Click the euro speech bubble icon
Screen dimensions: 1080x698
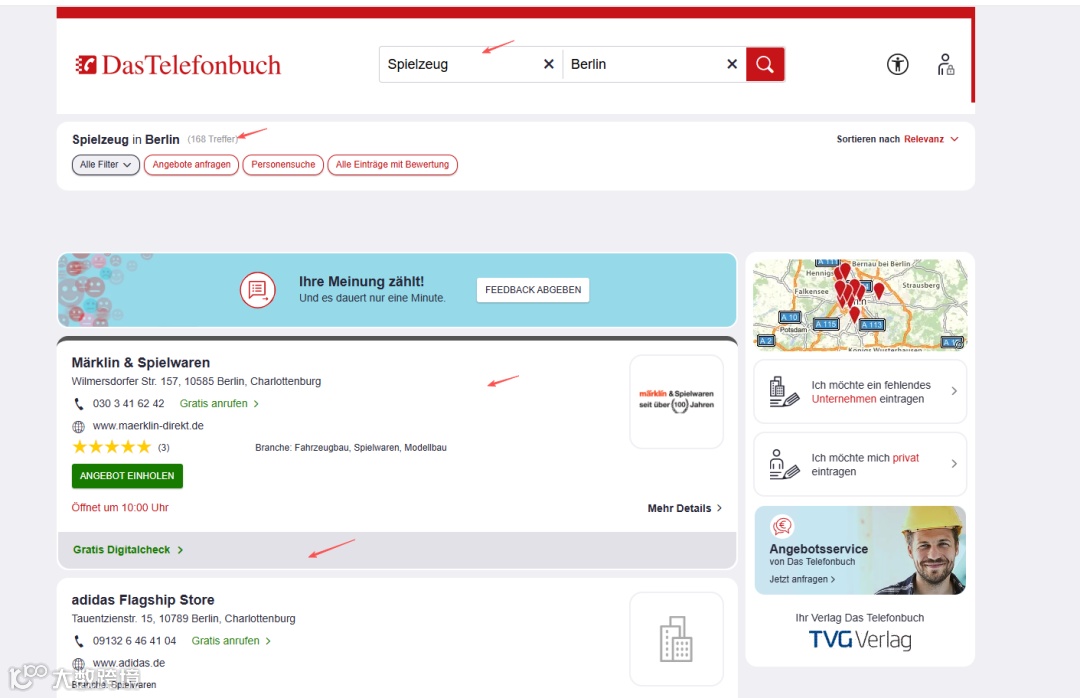[x=782, y=526]
